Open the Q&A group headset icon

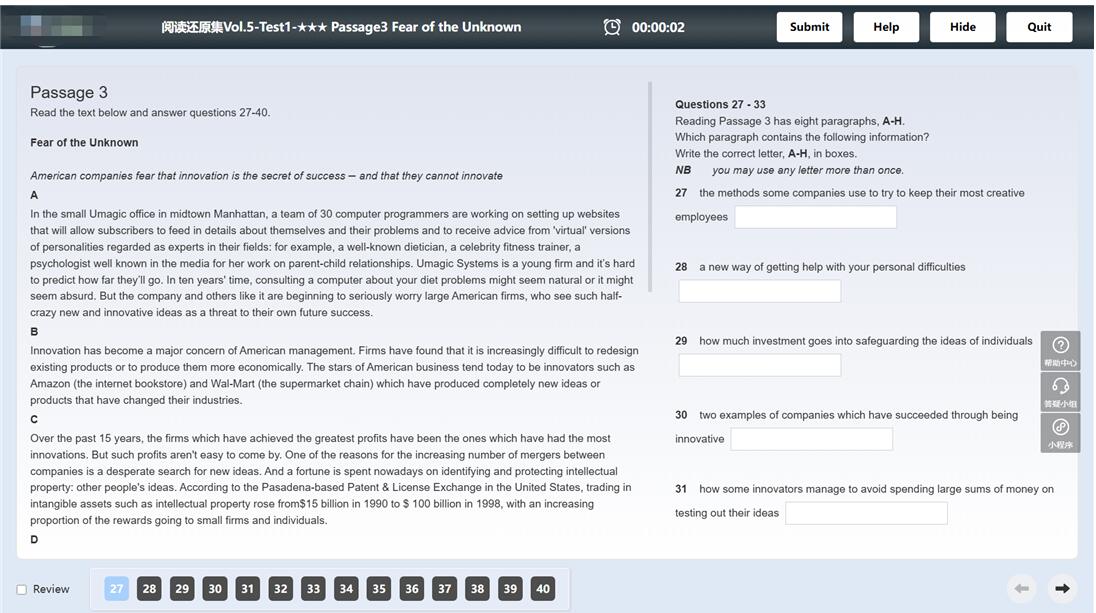pos(1060,391)
